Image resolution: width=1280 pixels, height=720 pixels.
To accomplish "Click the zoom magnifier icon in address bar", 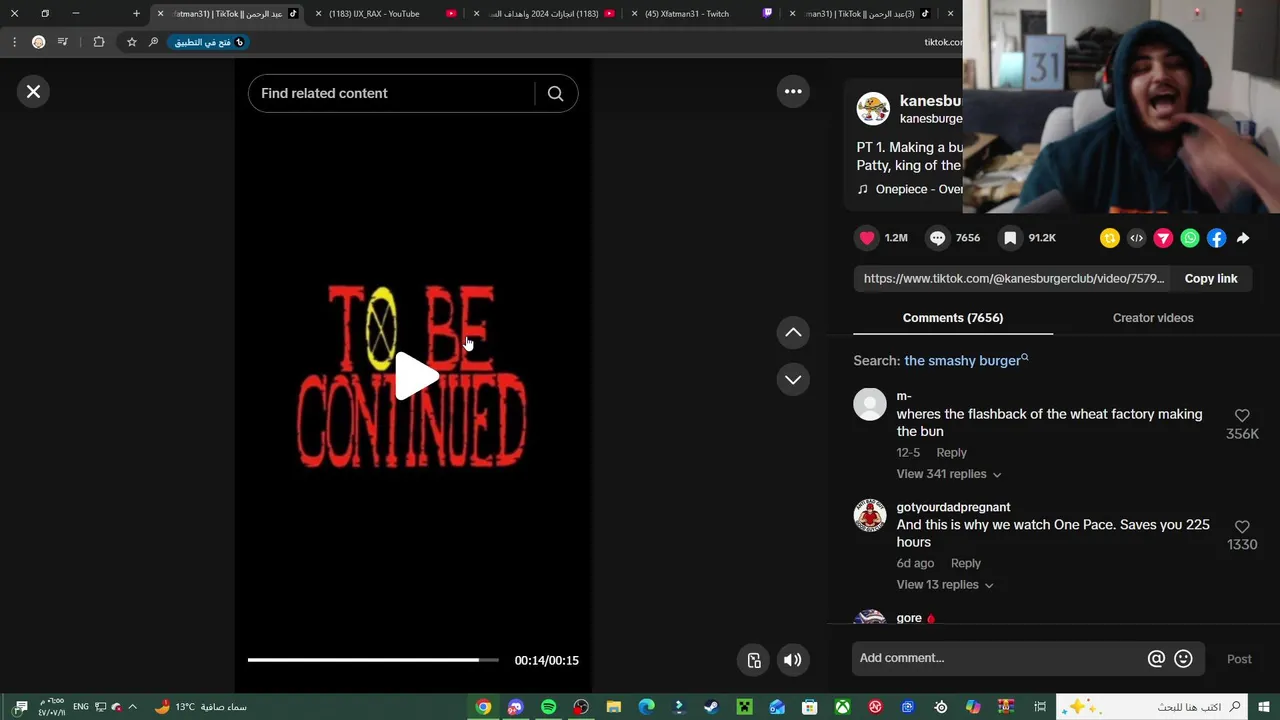I will [153, 42].
